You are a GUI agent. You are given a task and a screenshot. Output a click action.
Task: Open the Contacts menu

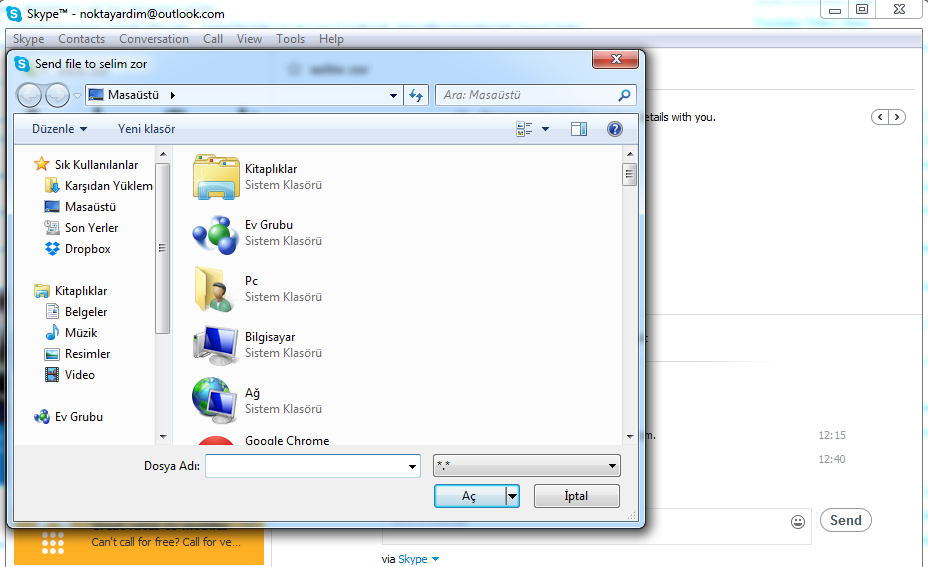pos(82,39)
